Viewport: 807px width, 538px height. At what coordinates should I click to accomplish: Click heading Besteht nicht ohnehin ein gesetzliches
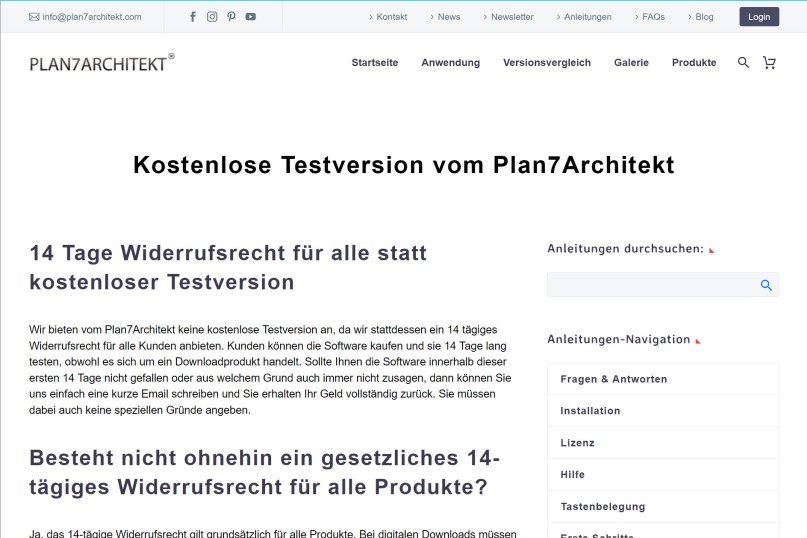click(264, 472)
